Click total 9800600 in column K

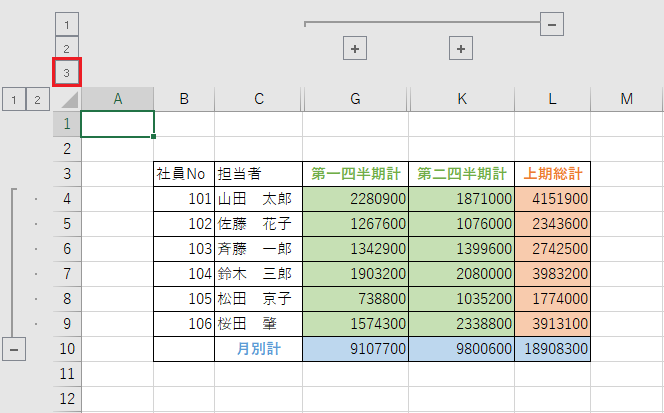tap(462, 349)
